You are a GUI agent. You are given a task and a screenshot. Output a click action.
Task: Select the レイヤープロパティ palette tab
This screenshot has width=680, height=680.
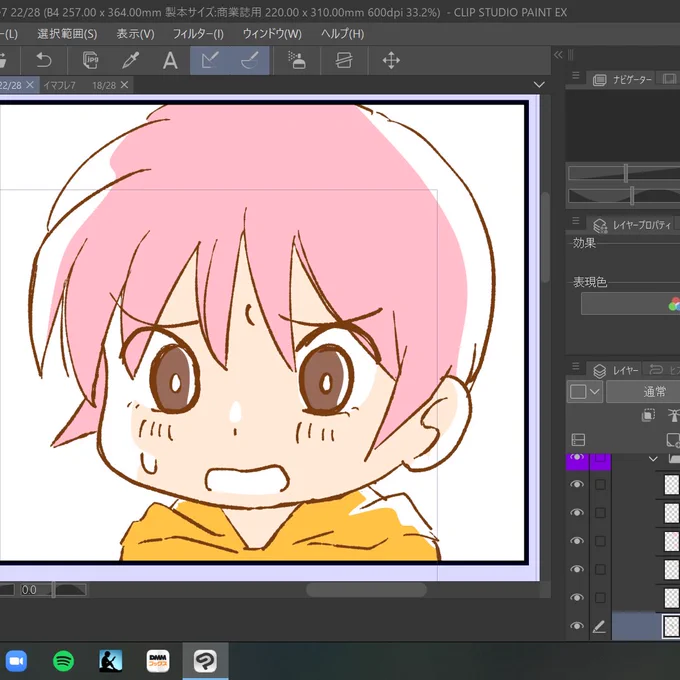(x=632, y=225)
